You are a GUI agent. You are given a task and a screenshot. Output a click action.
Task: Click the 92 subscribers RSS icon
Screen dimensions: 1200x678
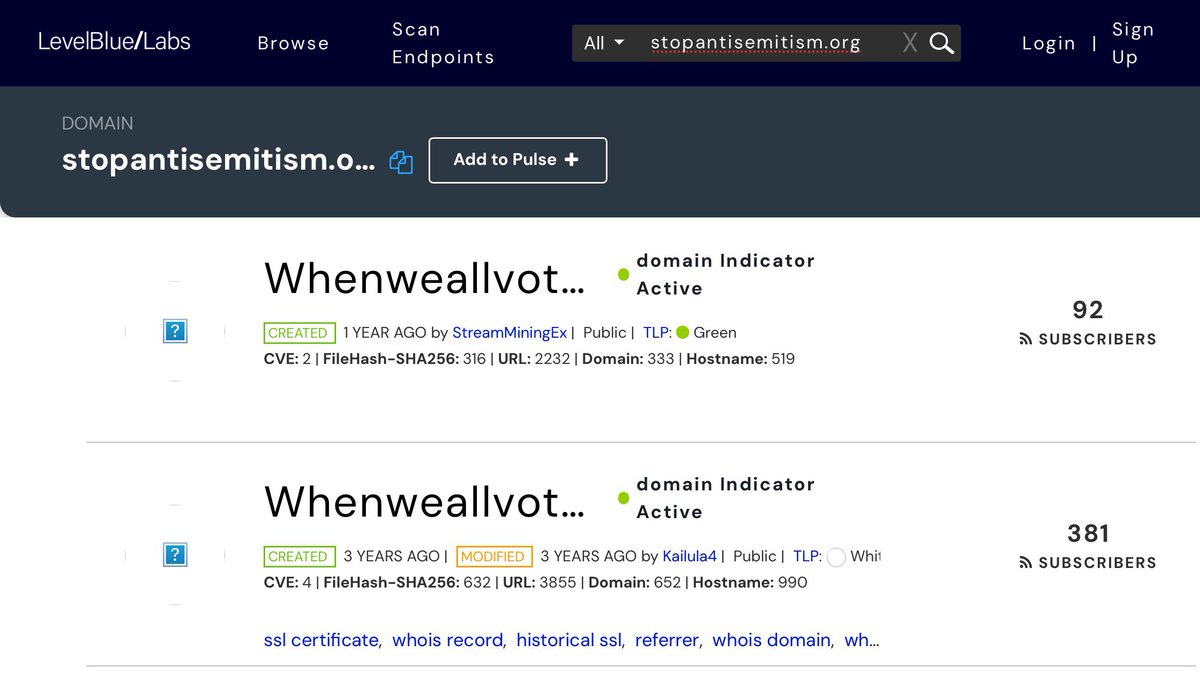coord(1025,340)
